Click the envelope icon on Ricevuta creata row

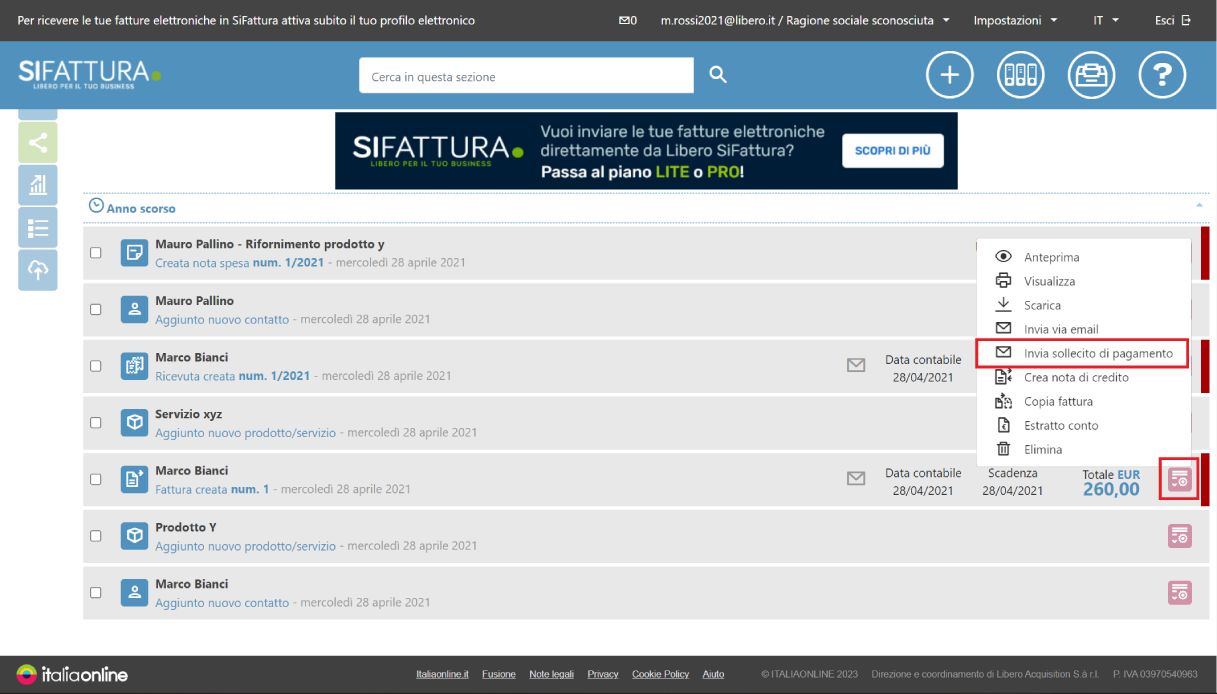pyautogui.click(x=856, y=366)
